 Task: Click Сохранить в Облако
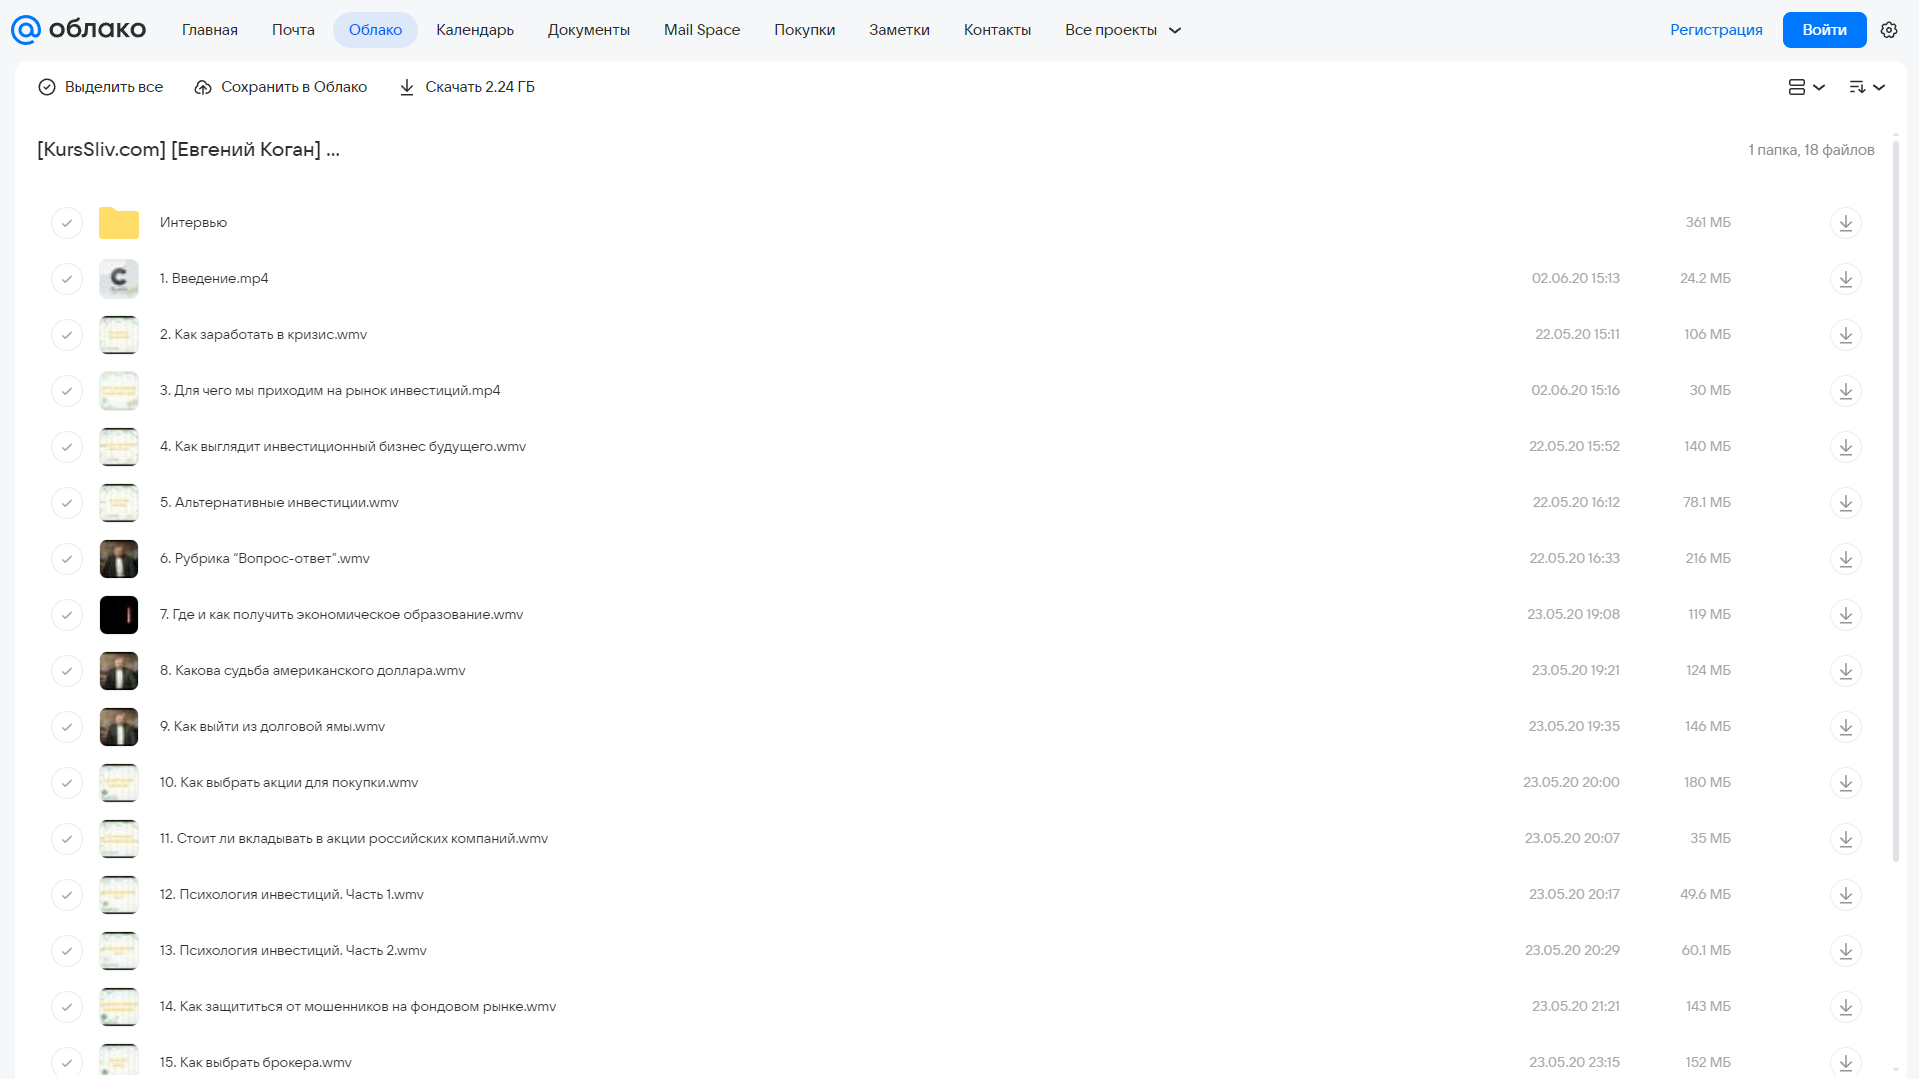click(x=280, y=87)
